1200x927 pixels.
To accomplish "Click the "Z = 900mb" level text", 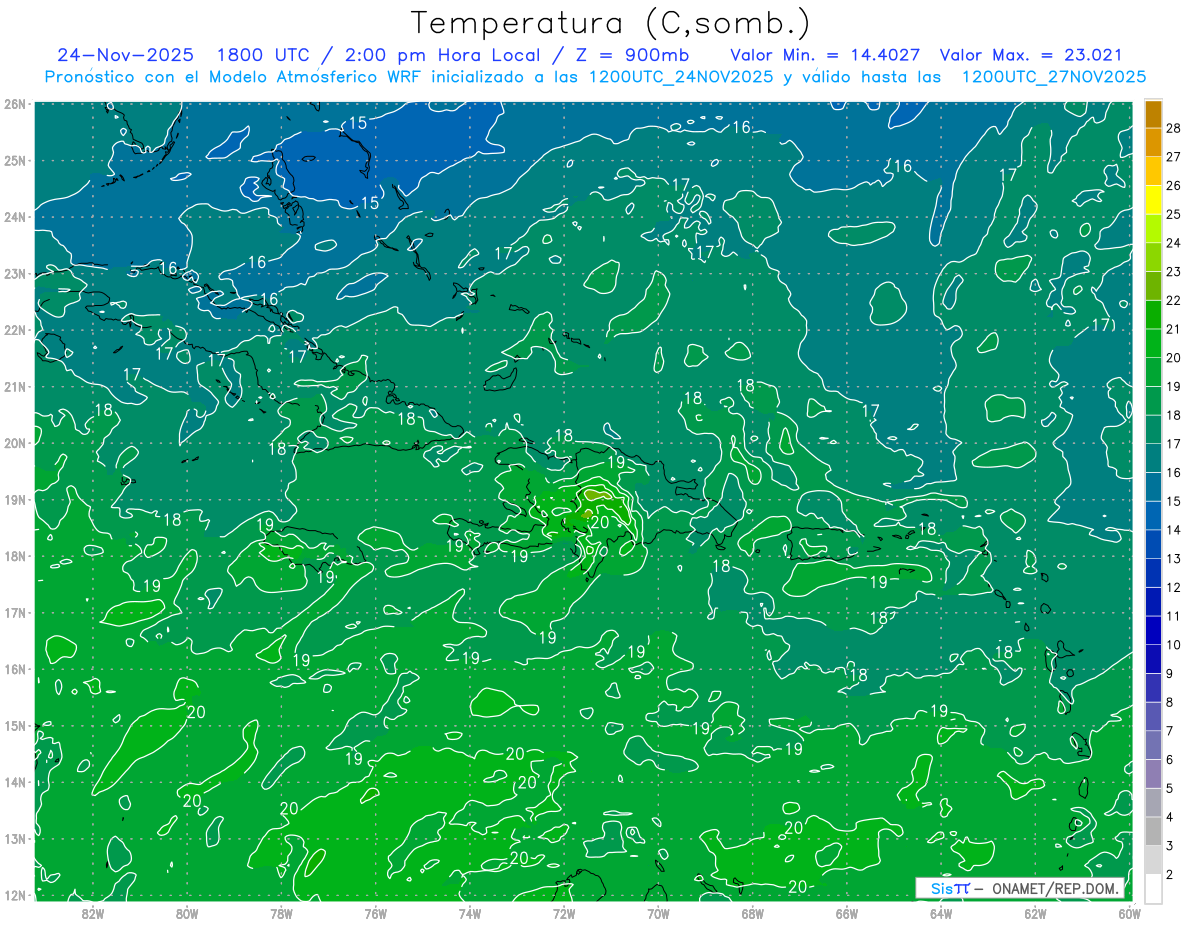I will 633,55.
